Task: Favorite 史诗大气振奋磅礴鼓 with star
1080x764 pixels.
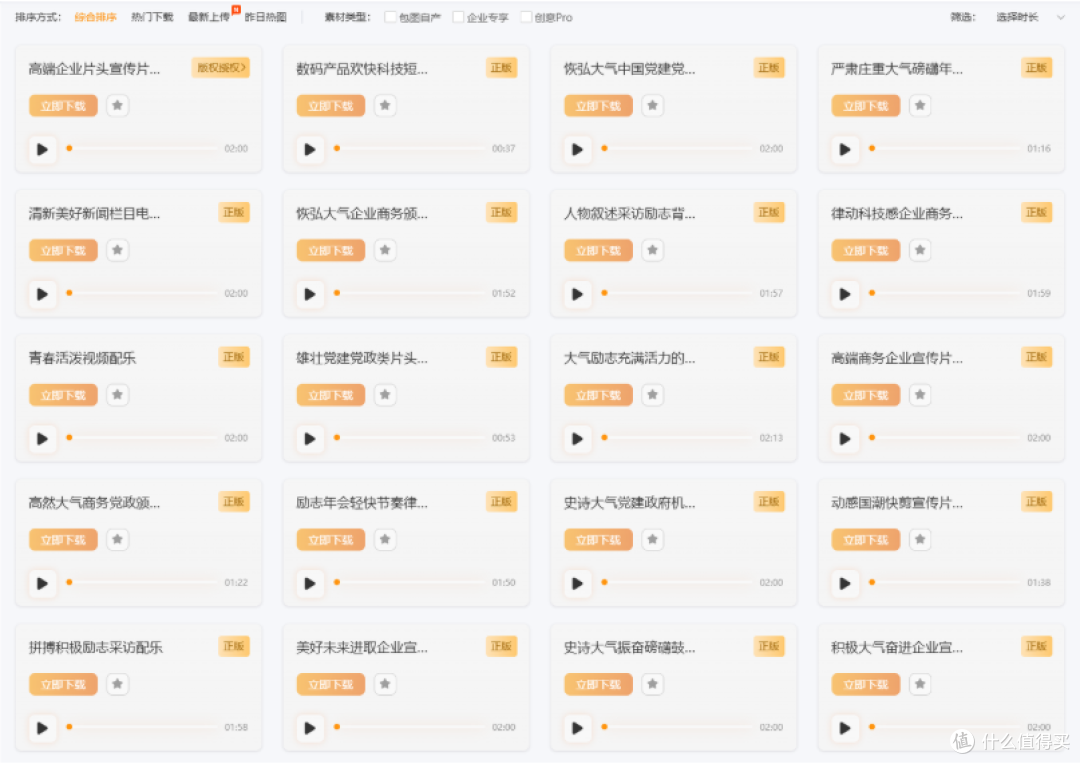Action: click(x=653, y=684)
